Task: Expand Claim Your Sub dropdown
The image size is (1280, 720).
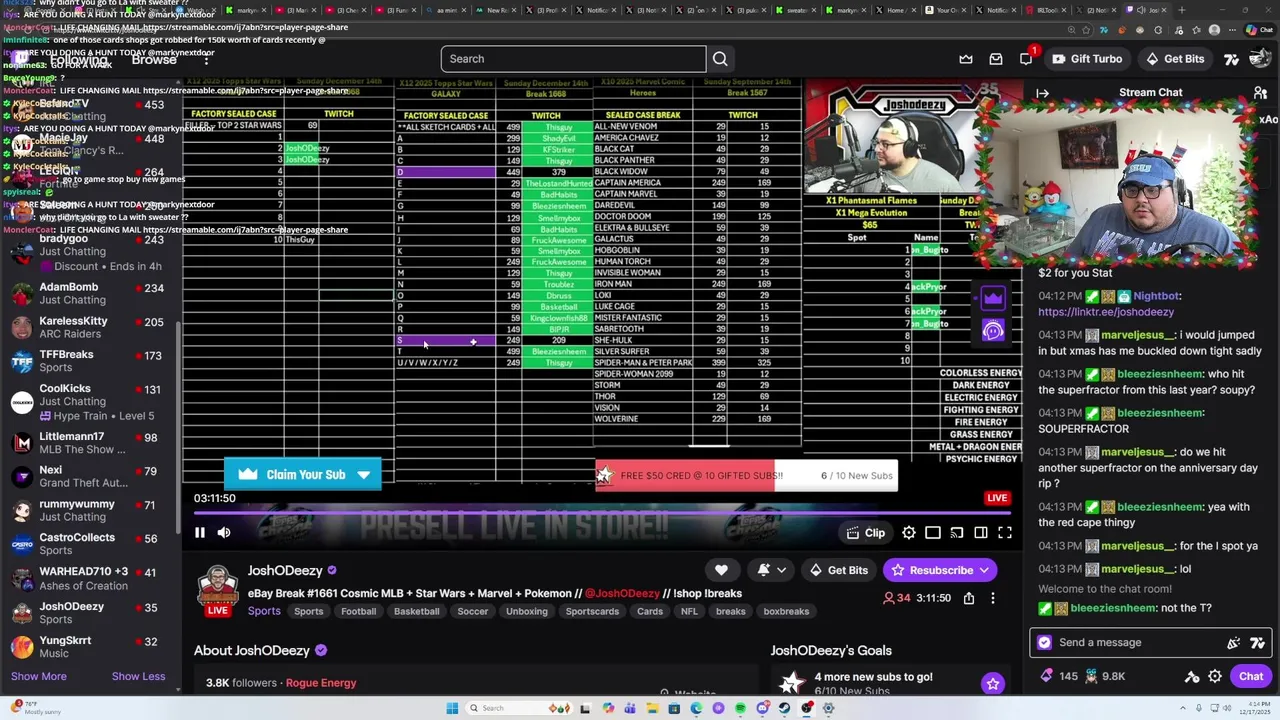Action: click(x=364, y=475)
